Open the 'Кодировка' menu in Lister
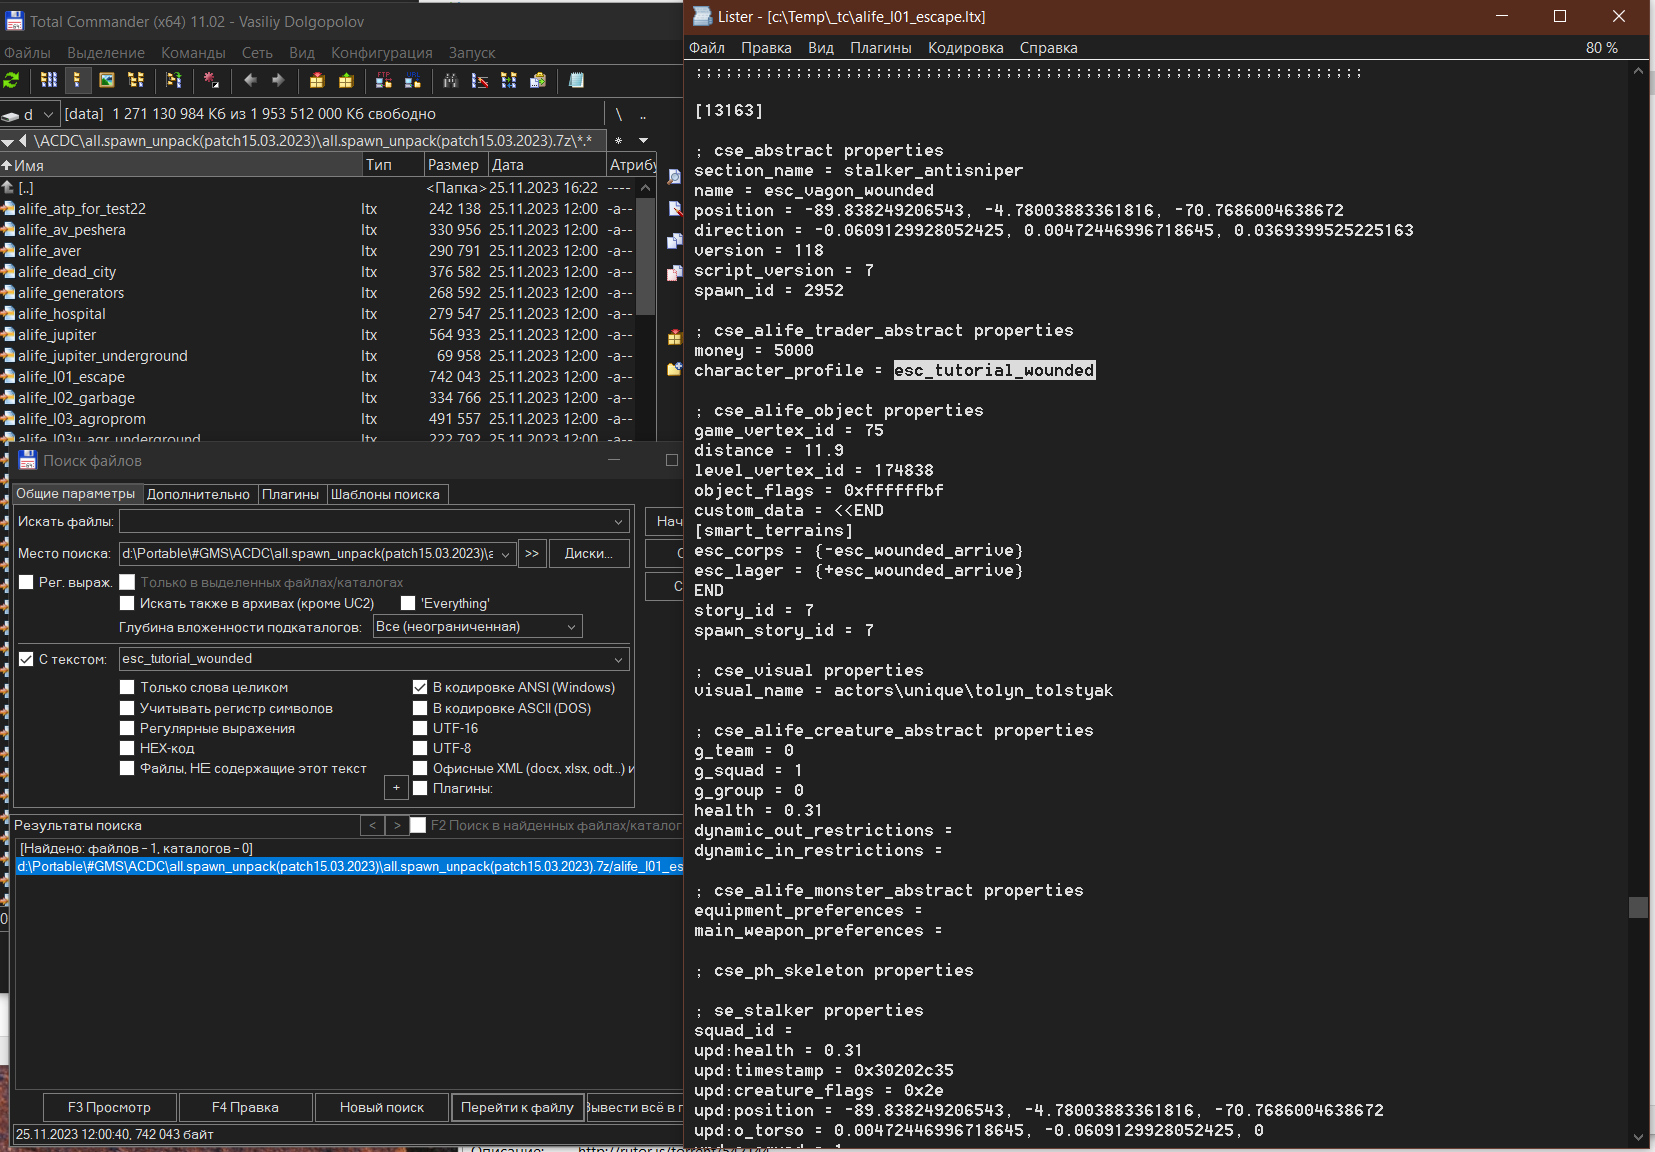 tap(965, 48)
